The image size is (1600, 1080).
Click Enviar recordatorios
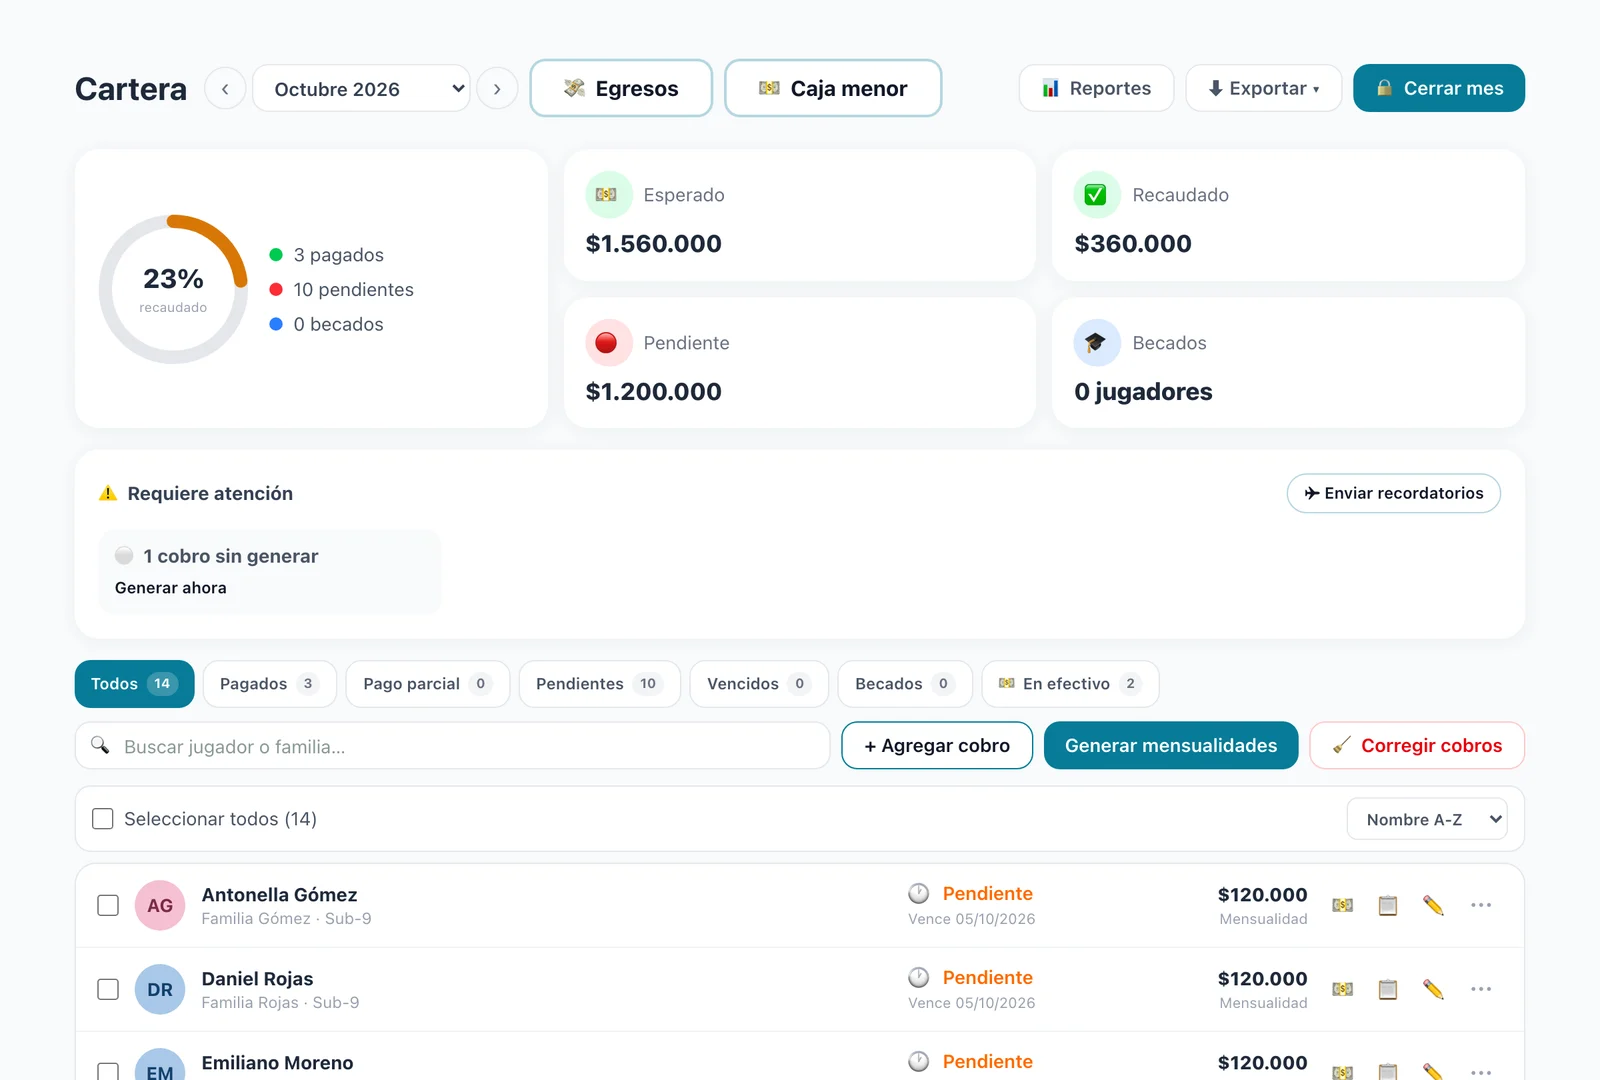[x=1393, y=493]
